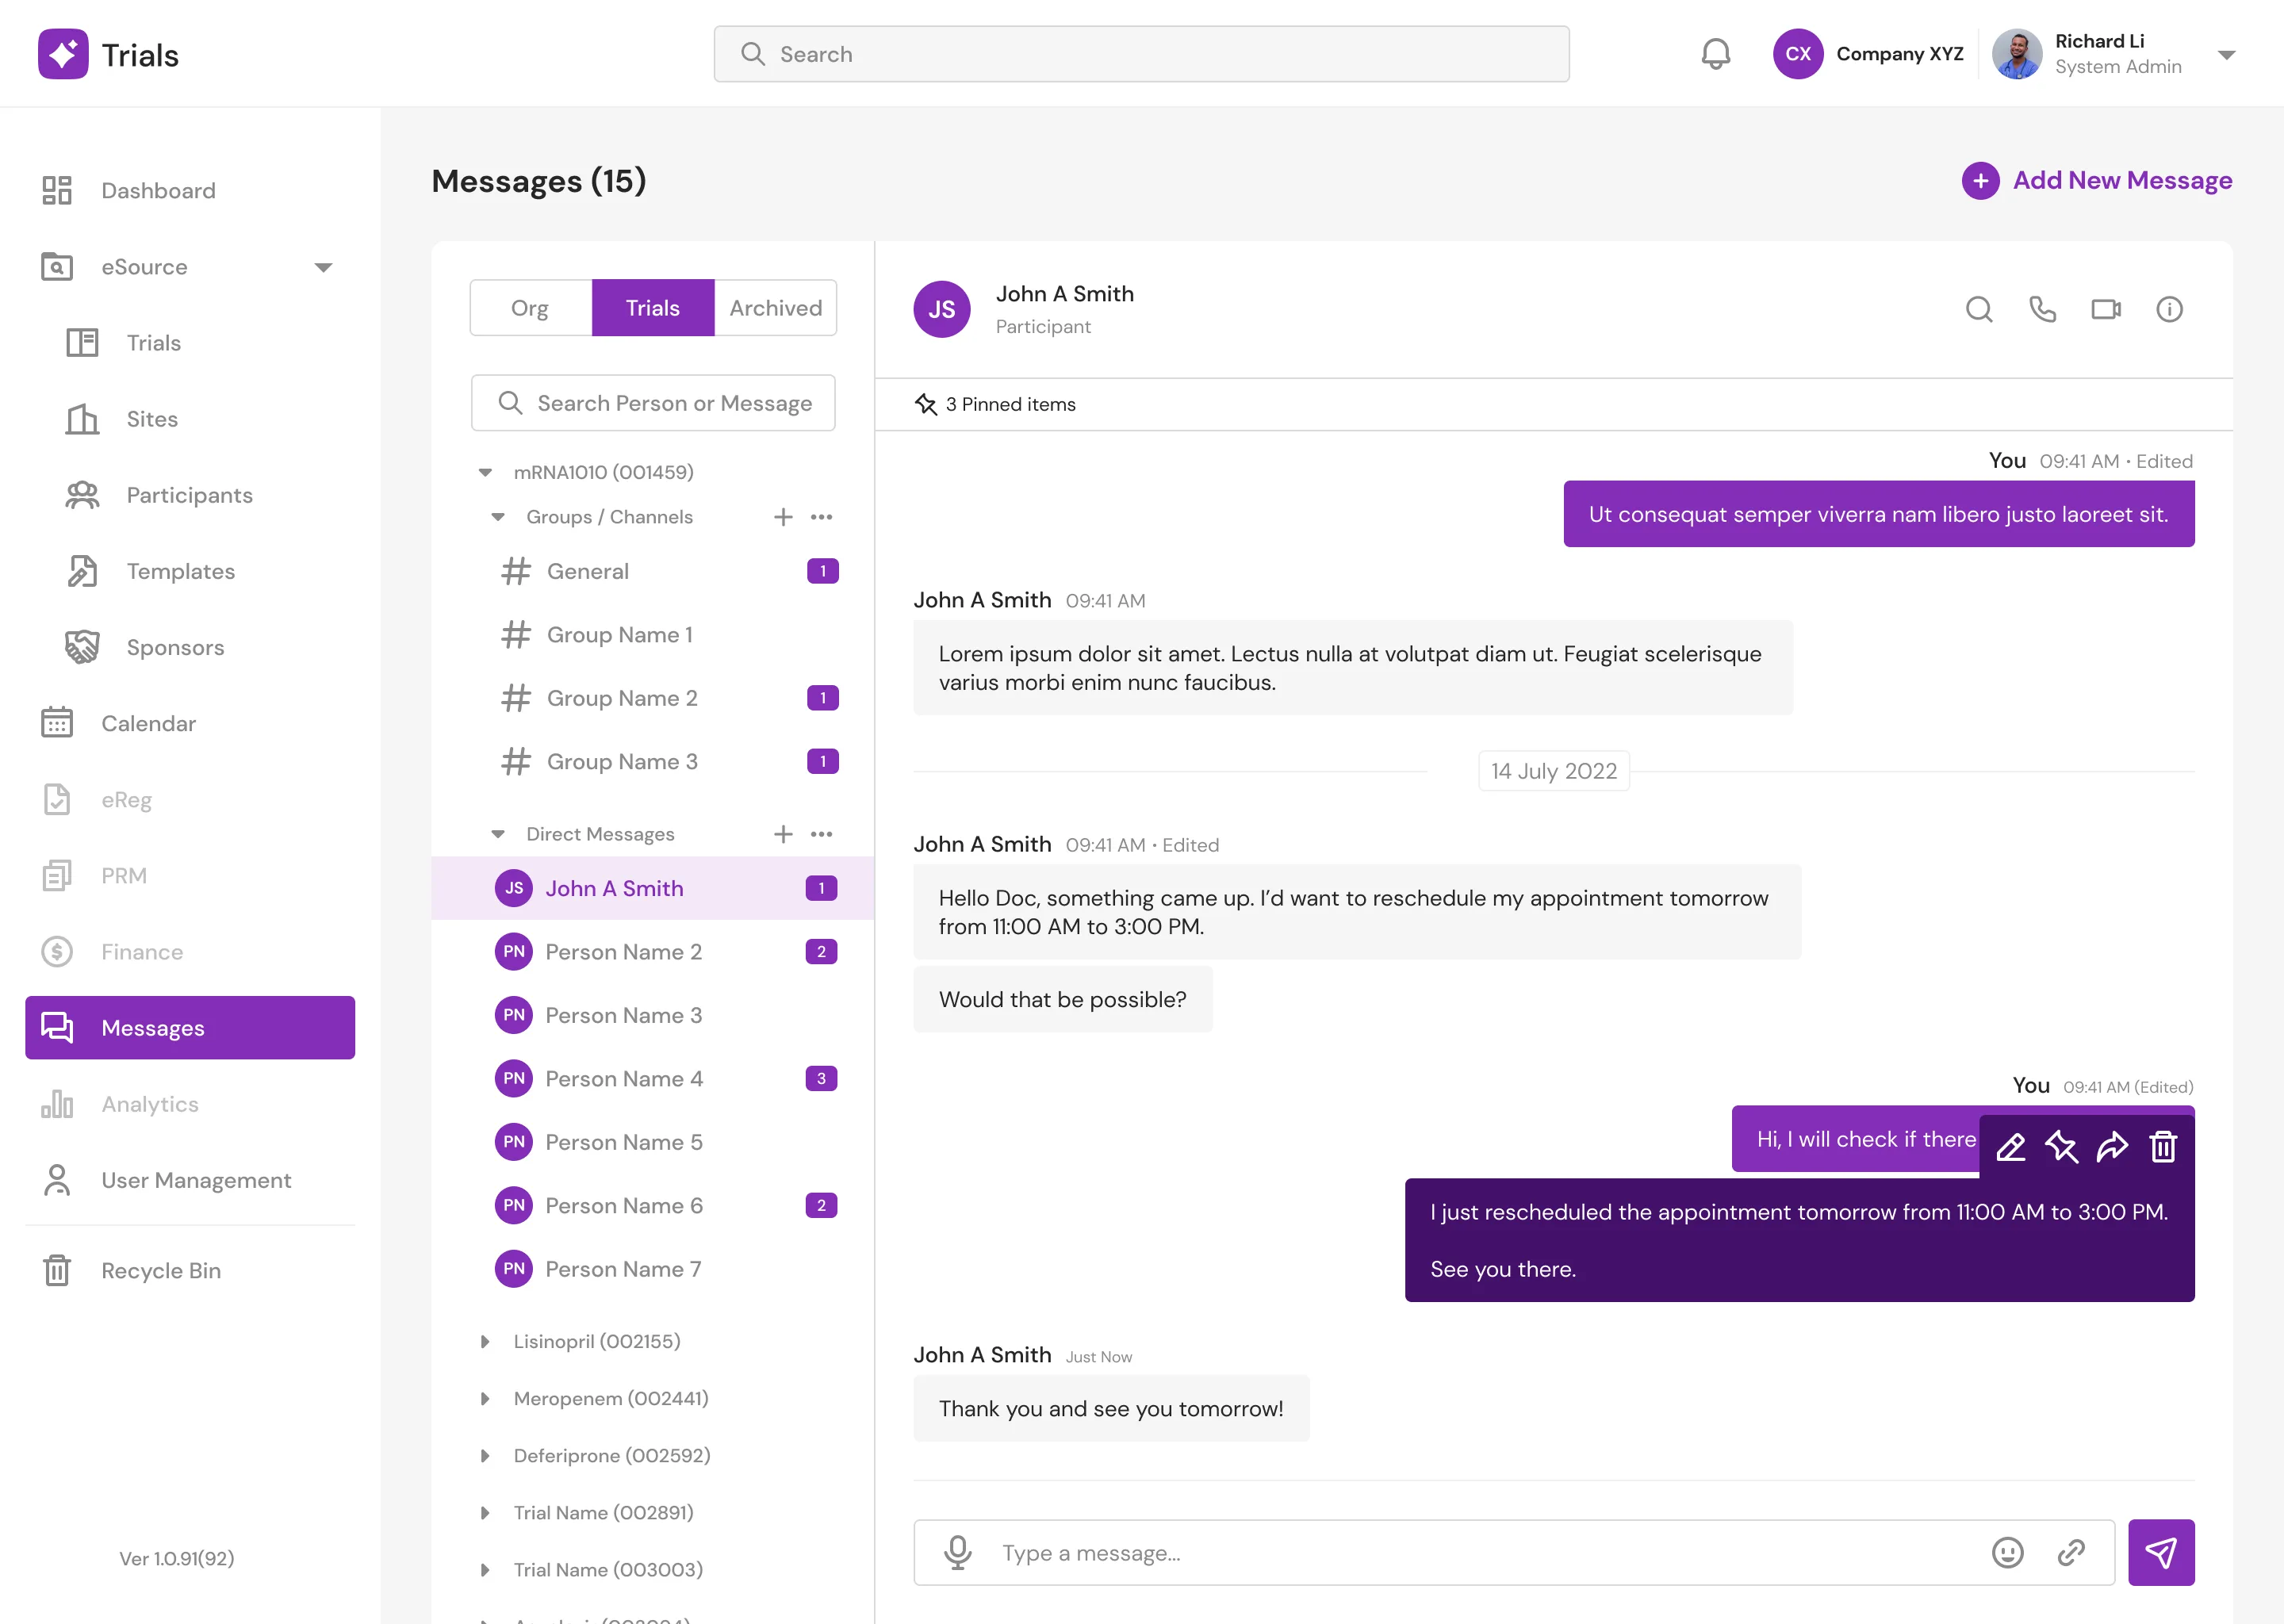Screen dimensions: 2284x1624
Task: Click the Type a message input
Action: tap(1514, 1552)
